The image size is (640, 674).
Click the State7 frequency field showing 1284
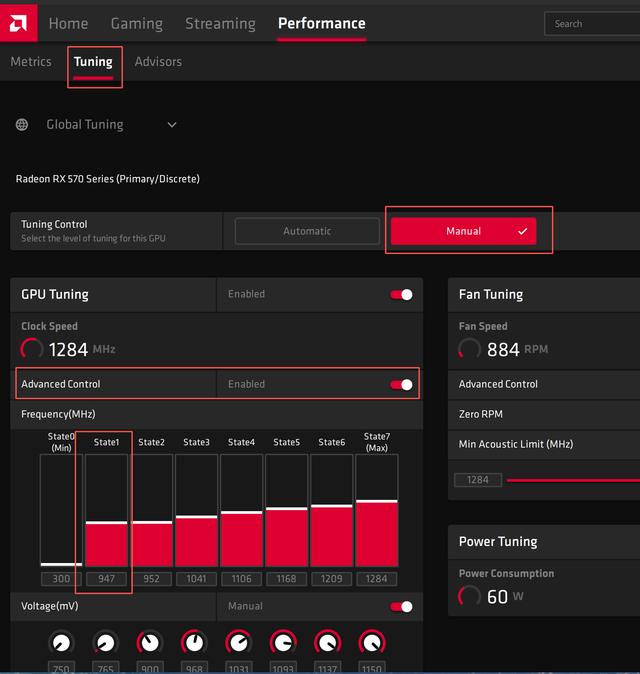[x=377, y=579]
